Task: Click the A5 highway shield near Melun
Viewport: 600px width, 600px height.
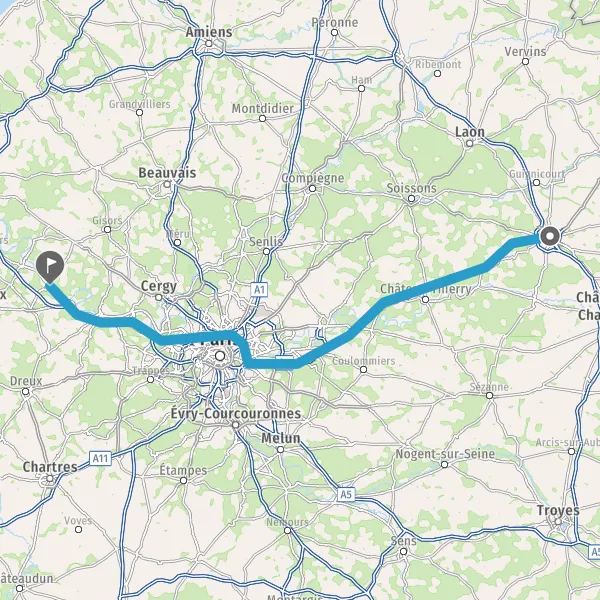Action: coord(346,494)
